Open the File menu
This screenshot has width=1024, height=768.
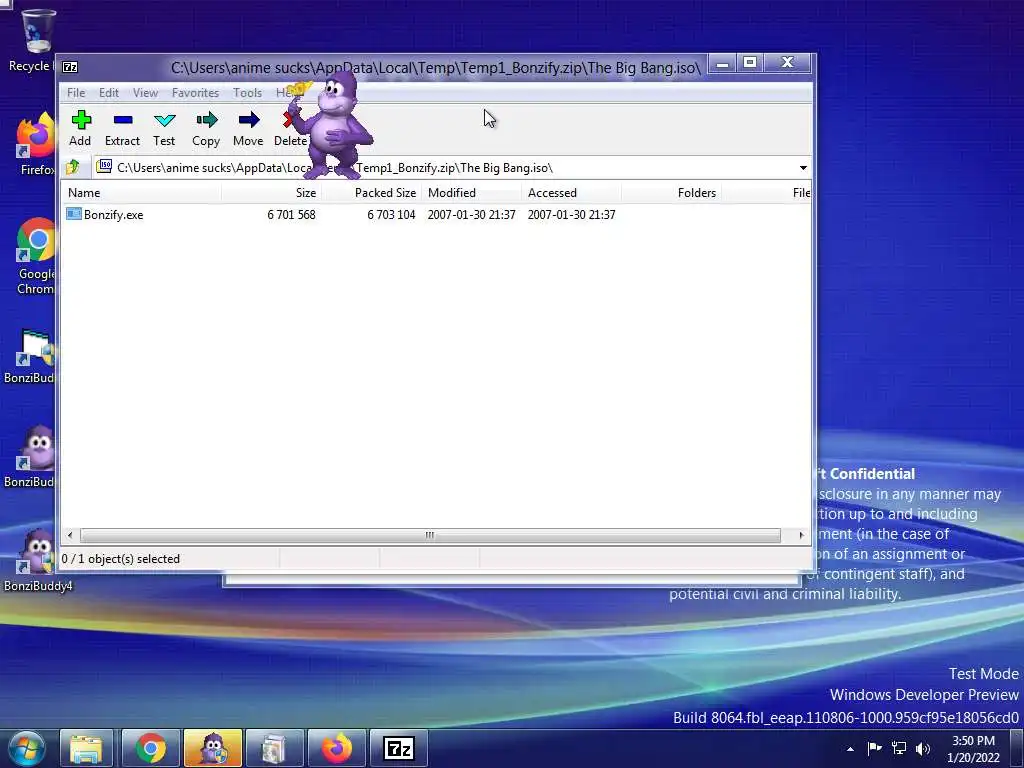(x=76, y=93)
